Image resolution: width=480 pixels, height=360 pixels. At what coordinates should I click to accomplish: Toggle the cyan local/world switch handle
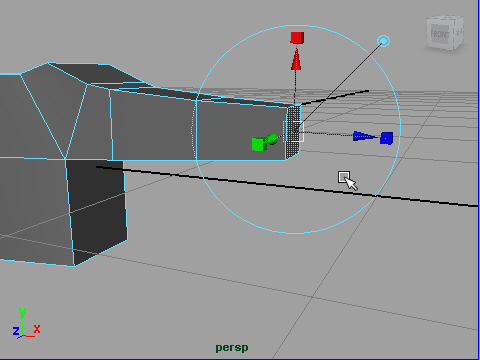(384, 41)
